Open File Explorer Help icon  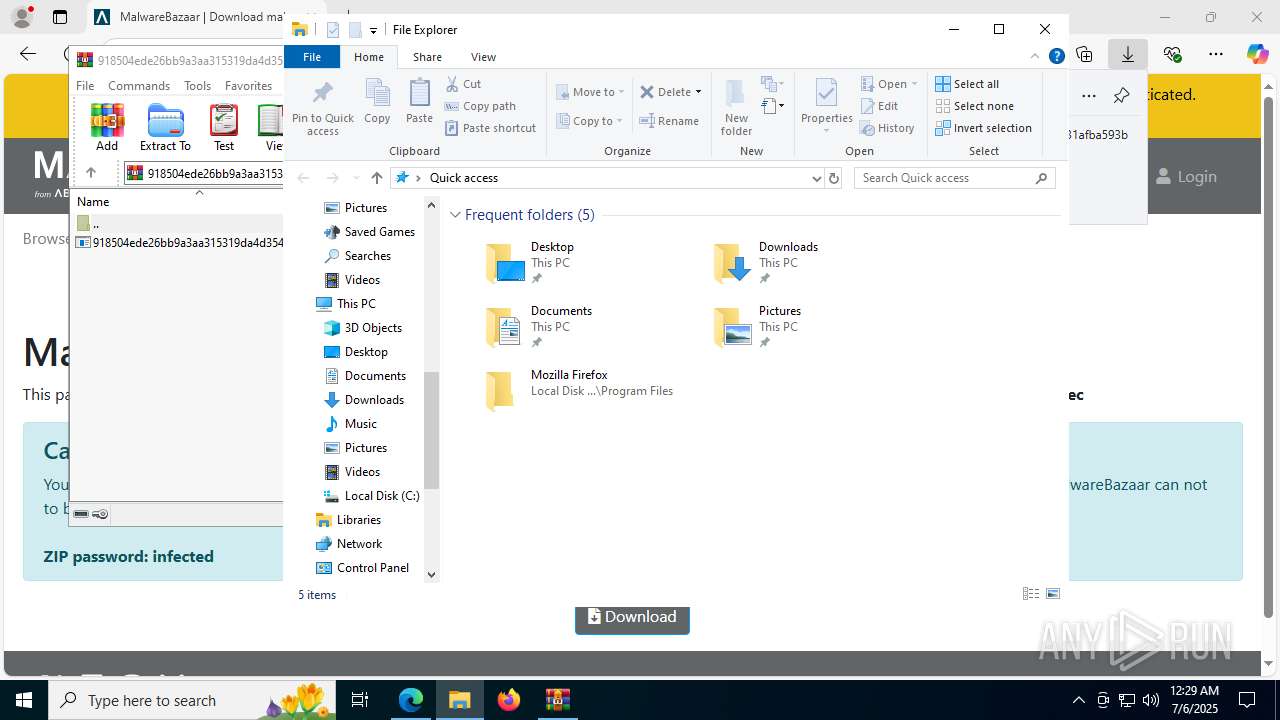(x=1056, y=57)
